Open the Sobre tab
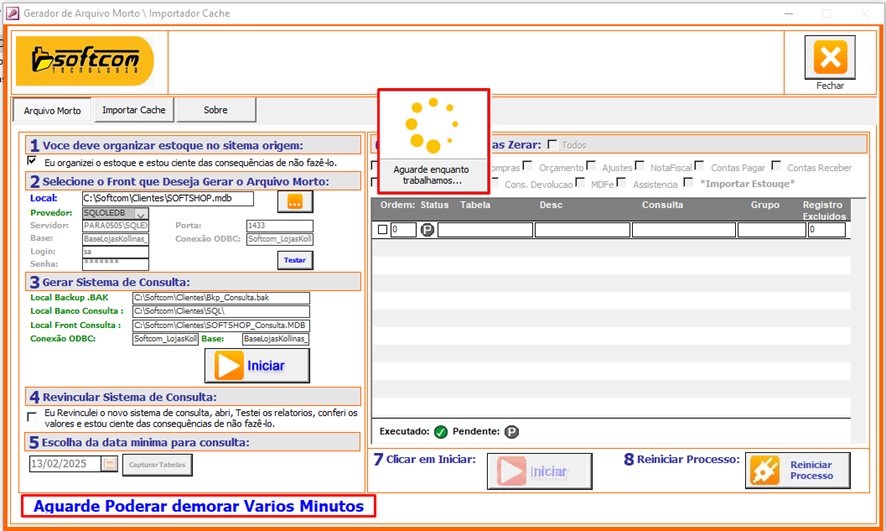 click(x=216, y=110)
